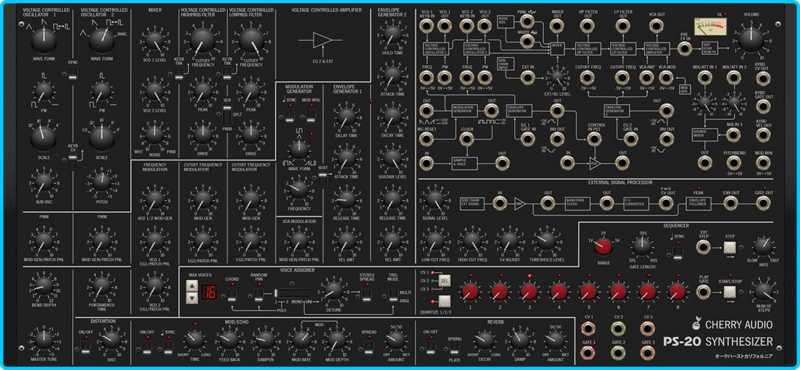Click the VCA OUT jack

(657, 26)
